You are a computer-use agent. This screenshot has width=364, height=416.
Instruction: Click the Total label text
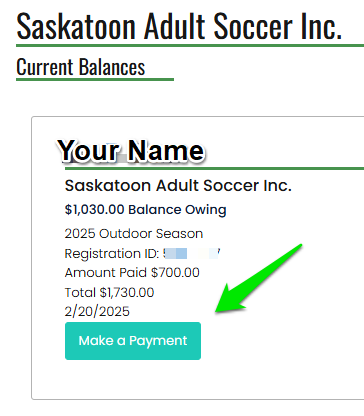coord(80,292)
